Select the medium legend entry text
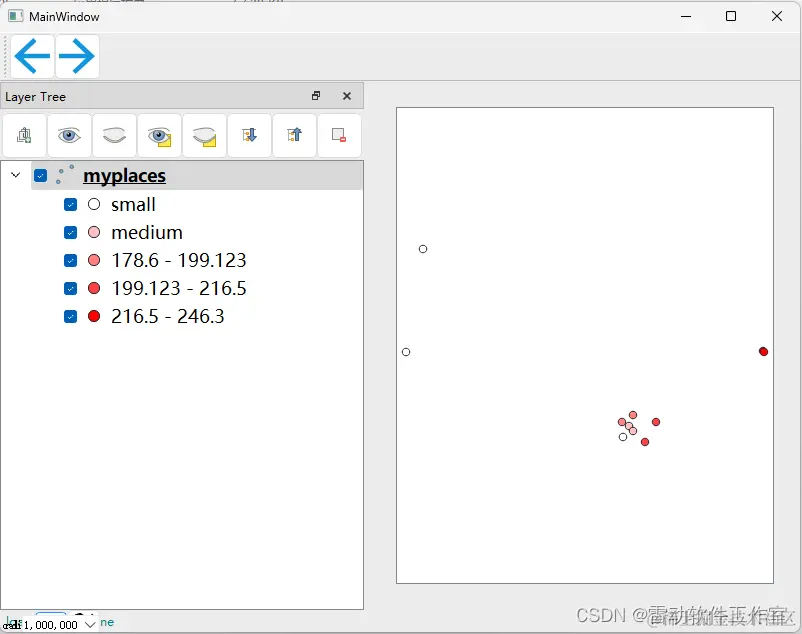The image size is (802, 634). (x=147, y=233)
